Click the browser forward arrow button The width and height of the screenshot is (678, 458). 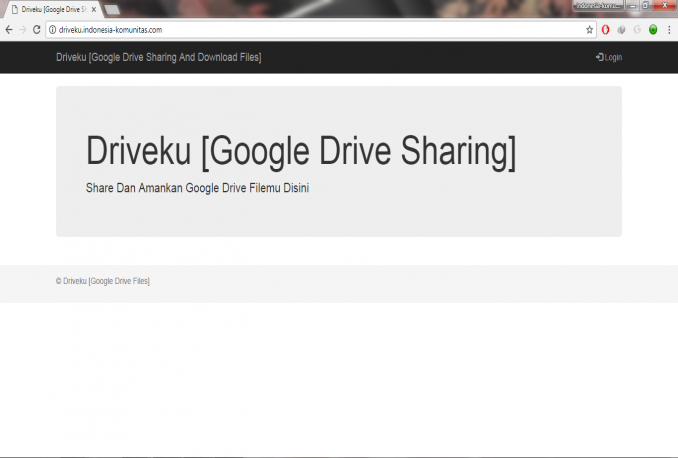click(x=23, y=30)
